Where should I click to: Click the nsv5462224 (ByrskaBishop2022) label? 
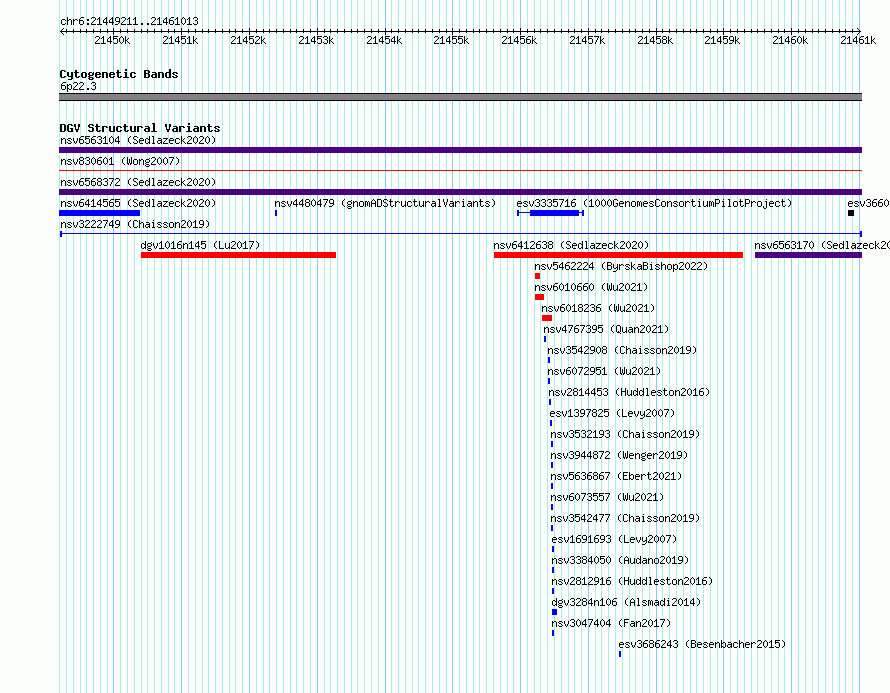(621, 266)
